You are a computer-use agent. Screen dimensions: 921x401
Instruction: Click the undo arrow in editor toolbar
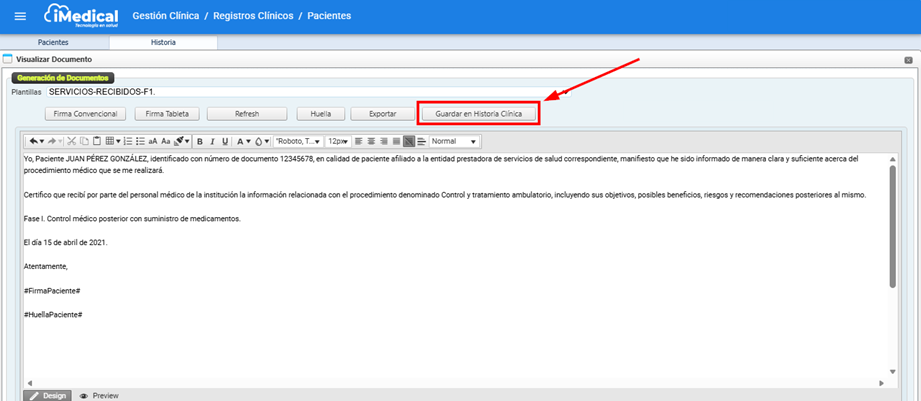[35, 141]
